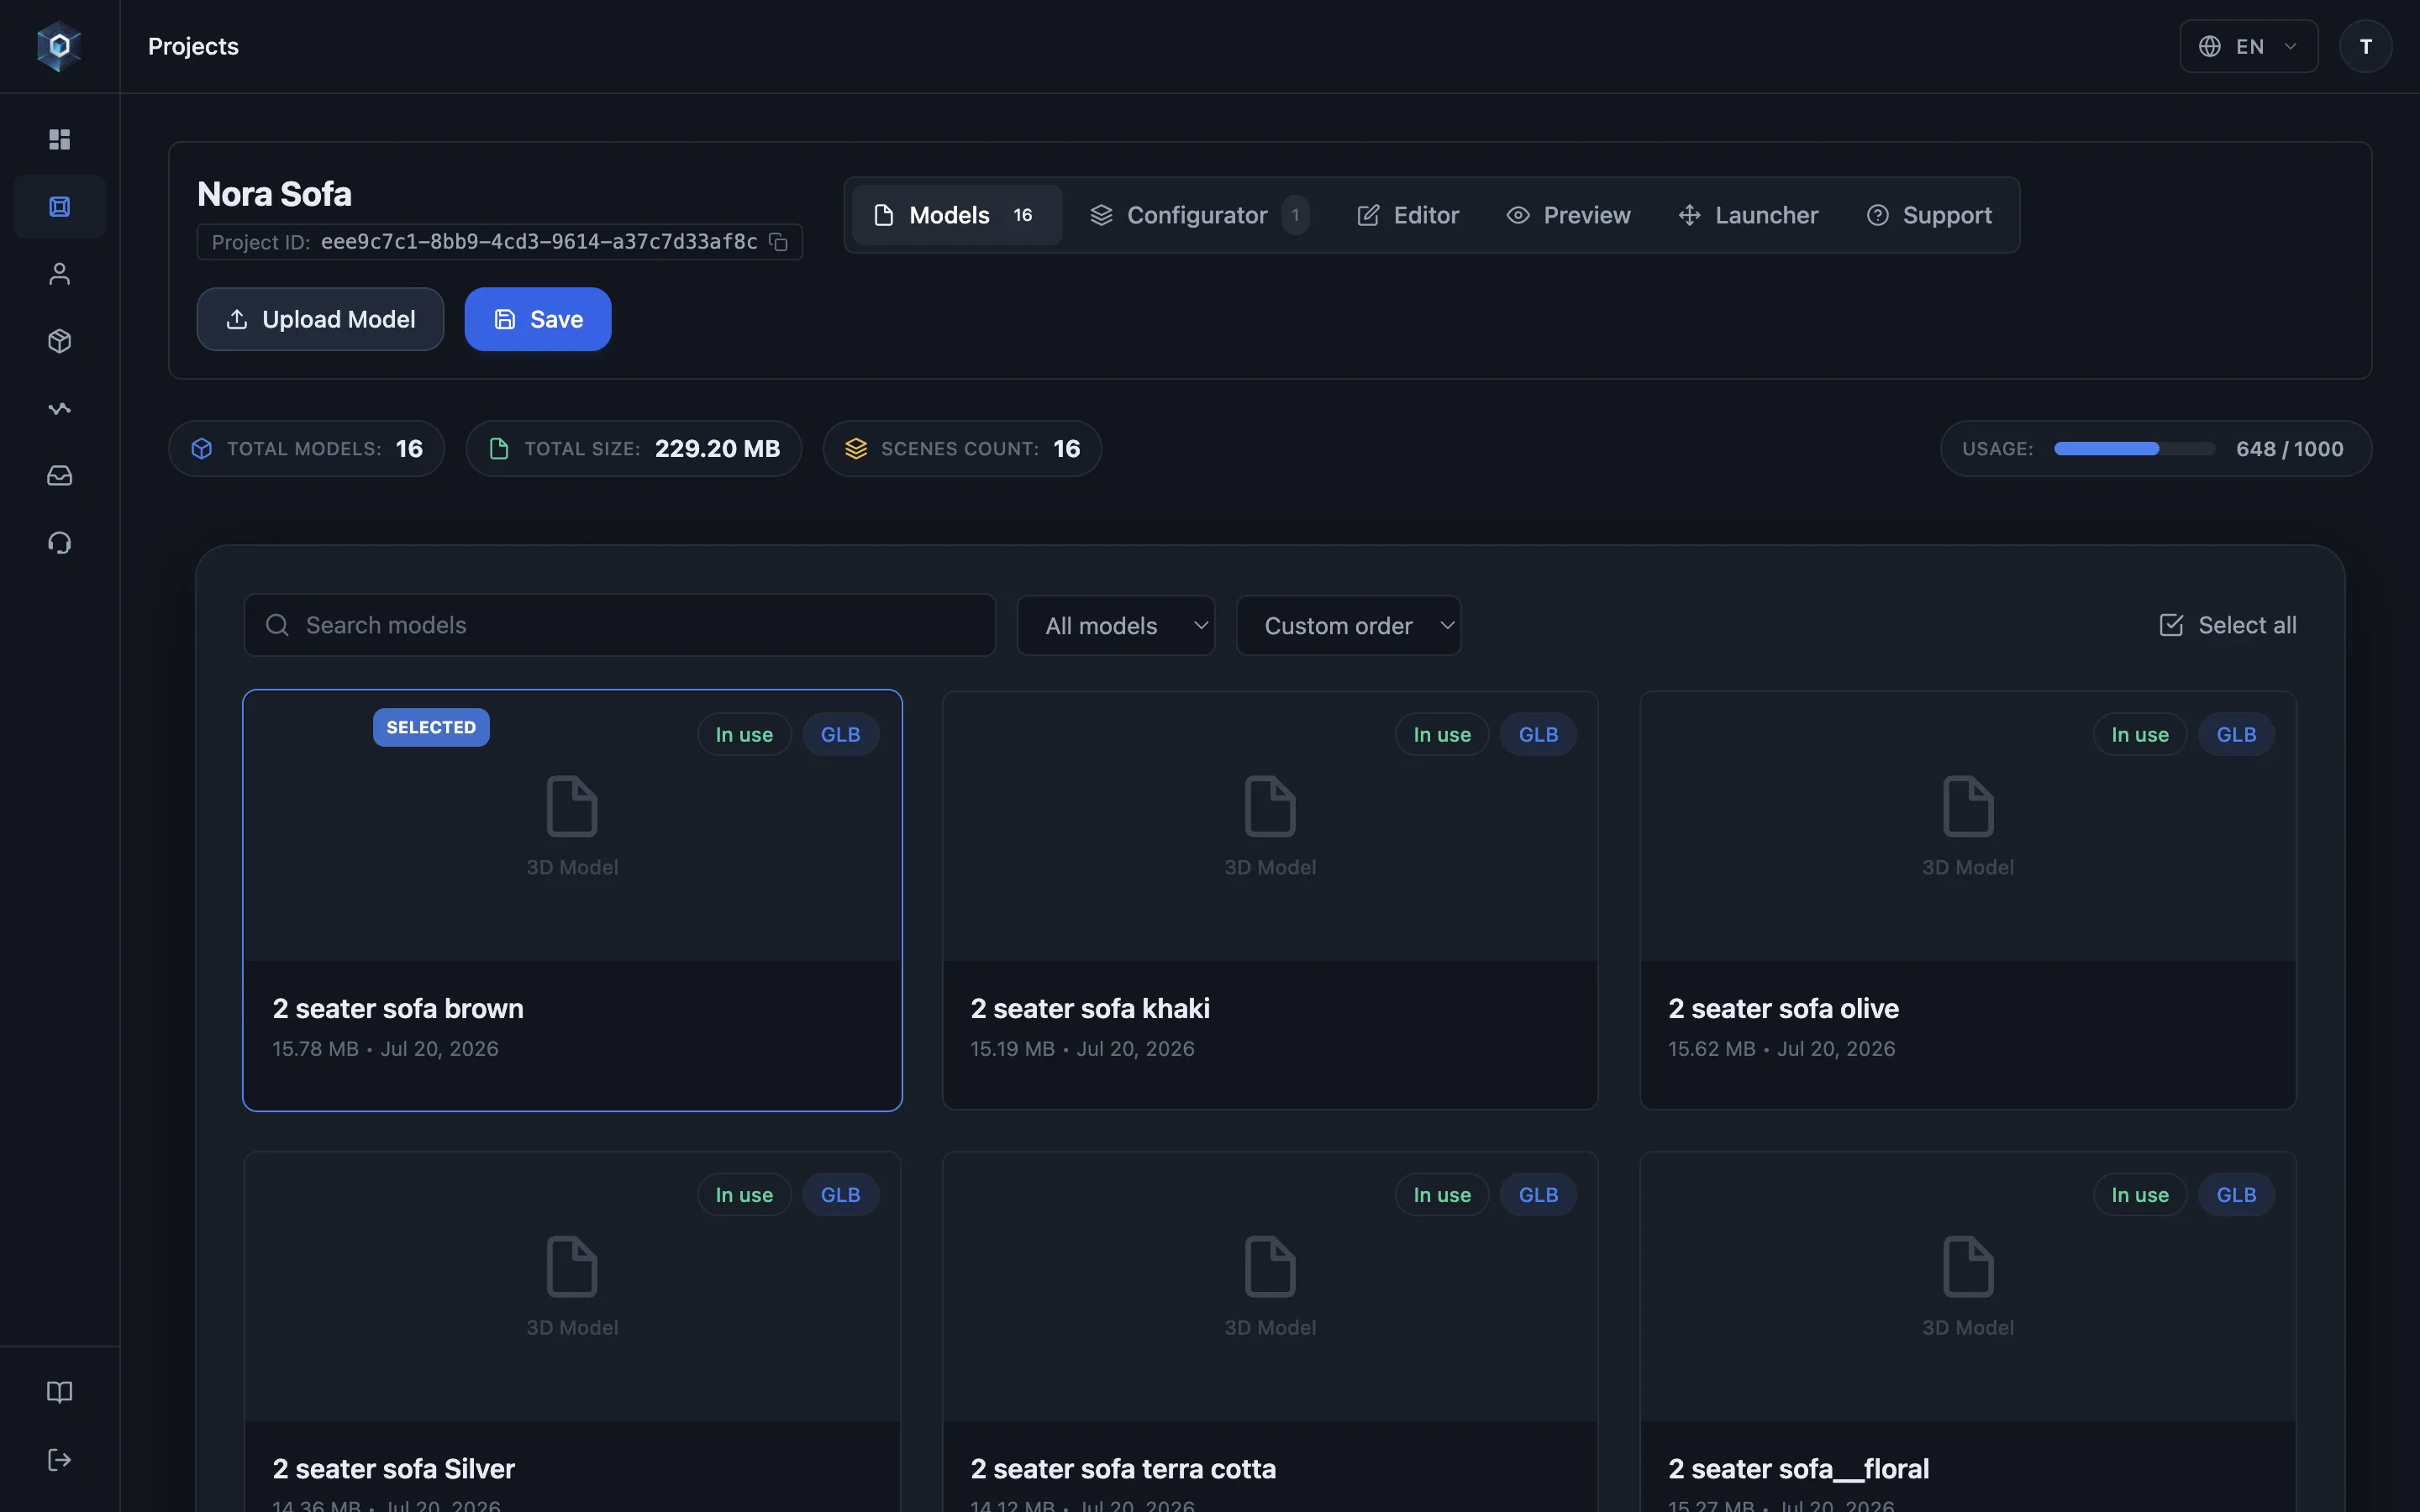This screenshot has width=2420, height=1512.
Task: Copy the Project ID with copy icon
Action: [778, 242]
